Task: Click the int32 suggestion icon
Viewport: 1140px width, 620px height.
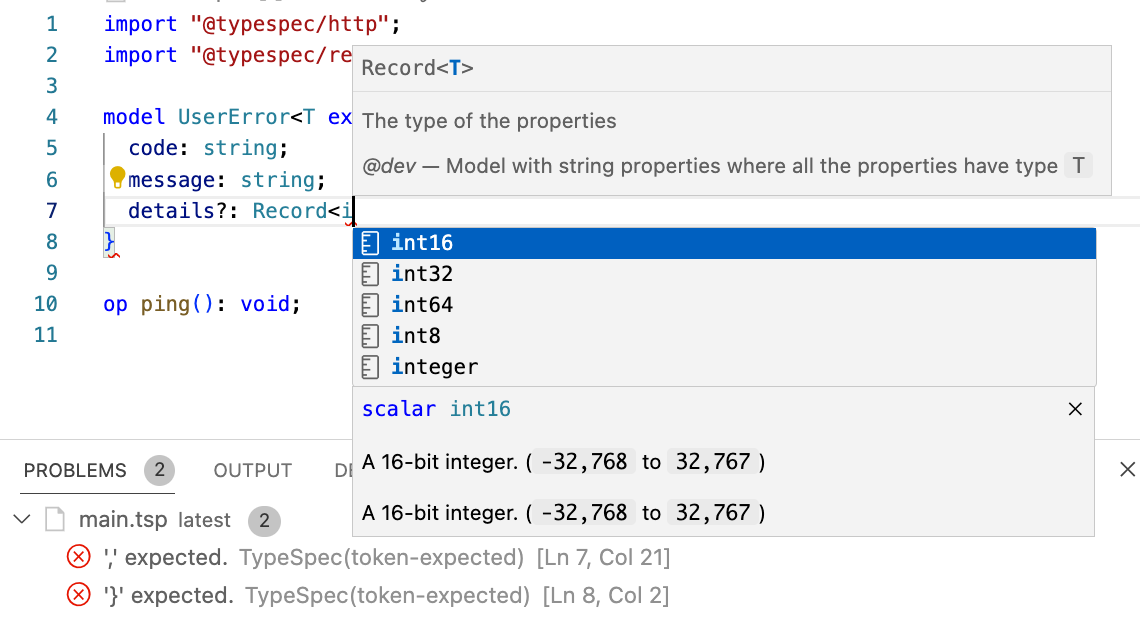Action: (371, 274)
